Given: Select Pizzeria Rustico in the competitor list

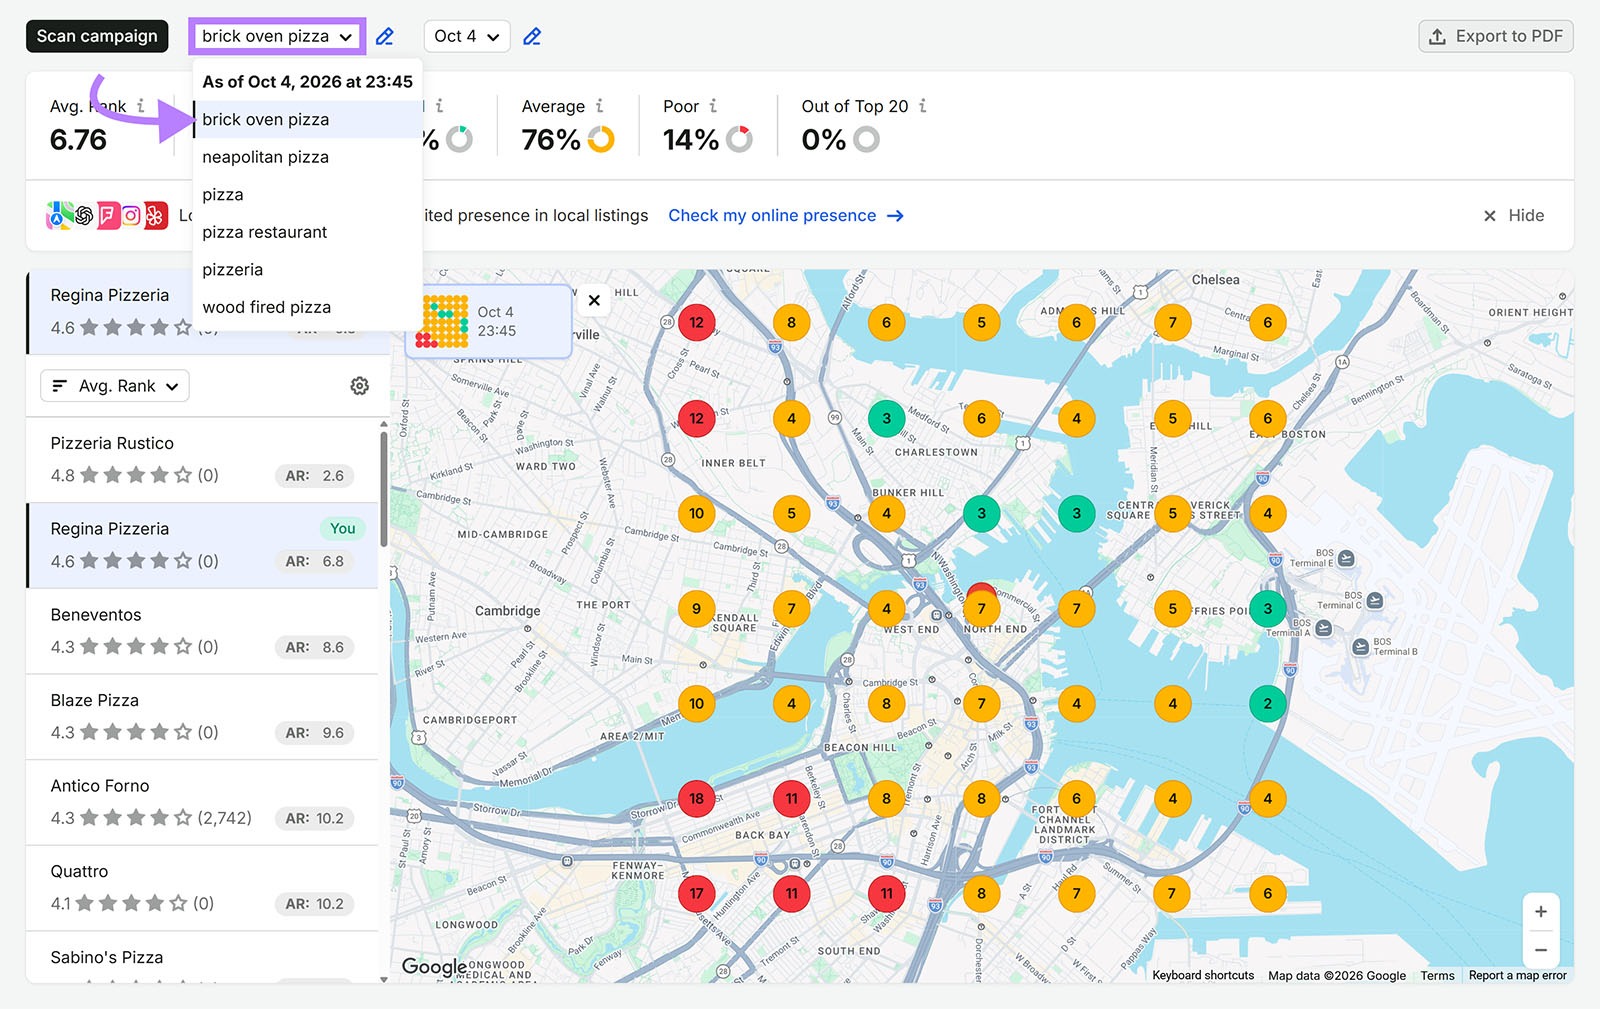Looking at the screenshot, I should coord(202,459).
